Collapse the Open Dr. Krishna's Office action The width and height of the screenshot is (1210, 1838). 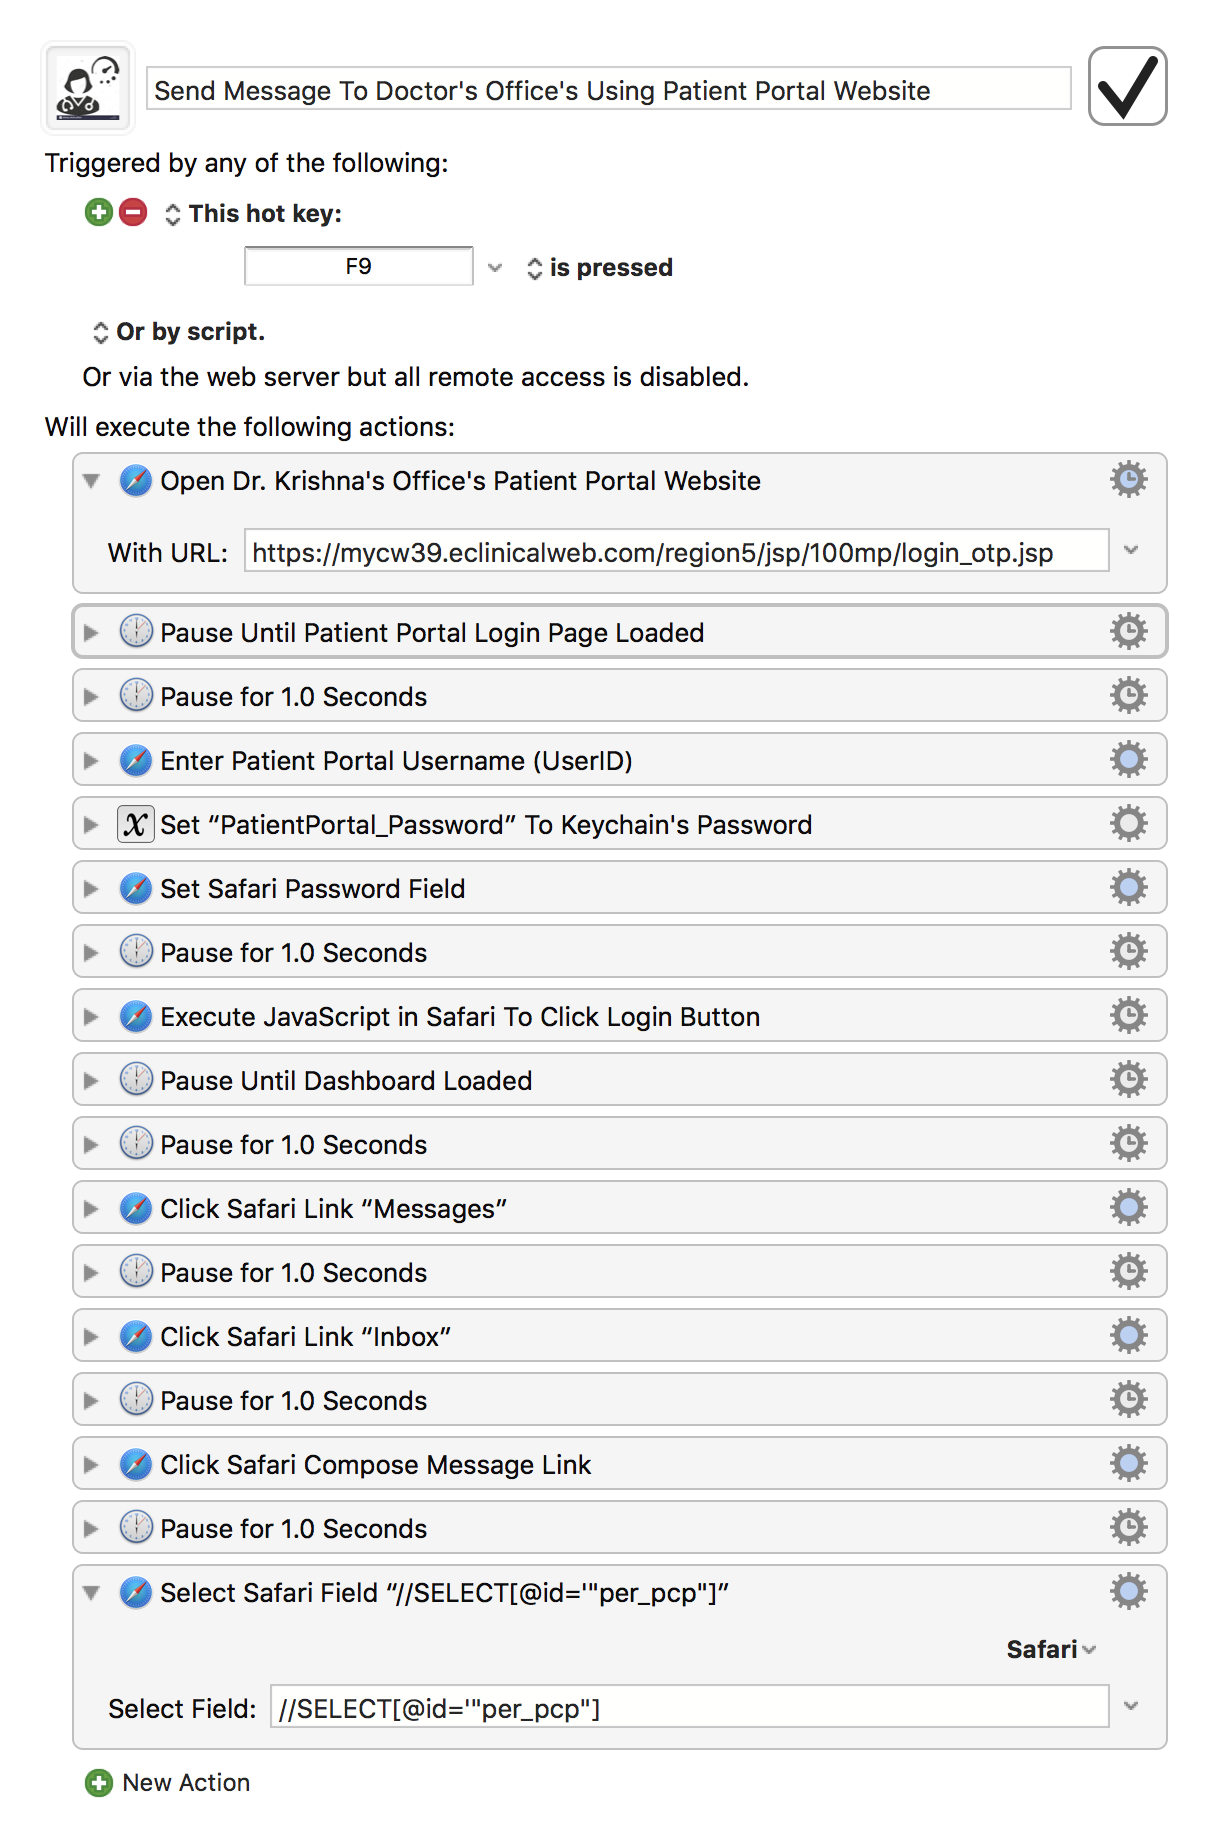91,481
